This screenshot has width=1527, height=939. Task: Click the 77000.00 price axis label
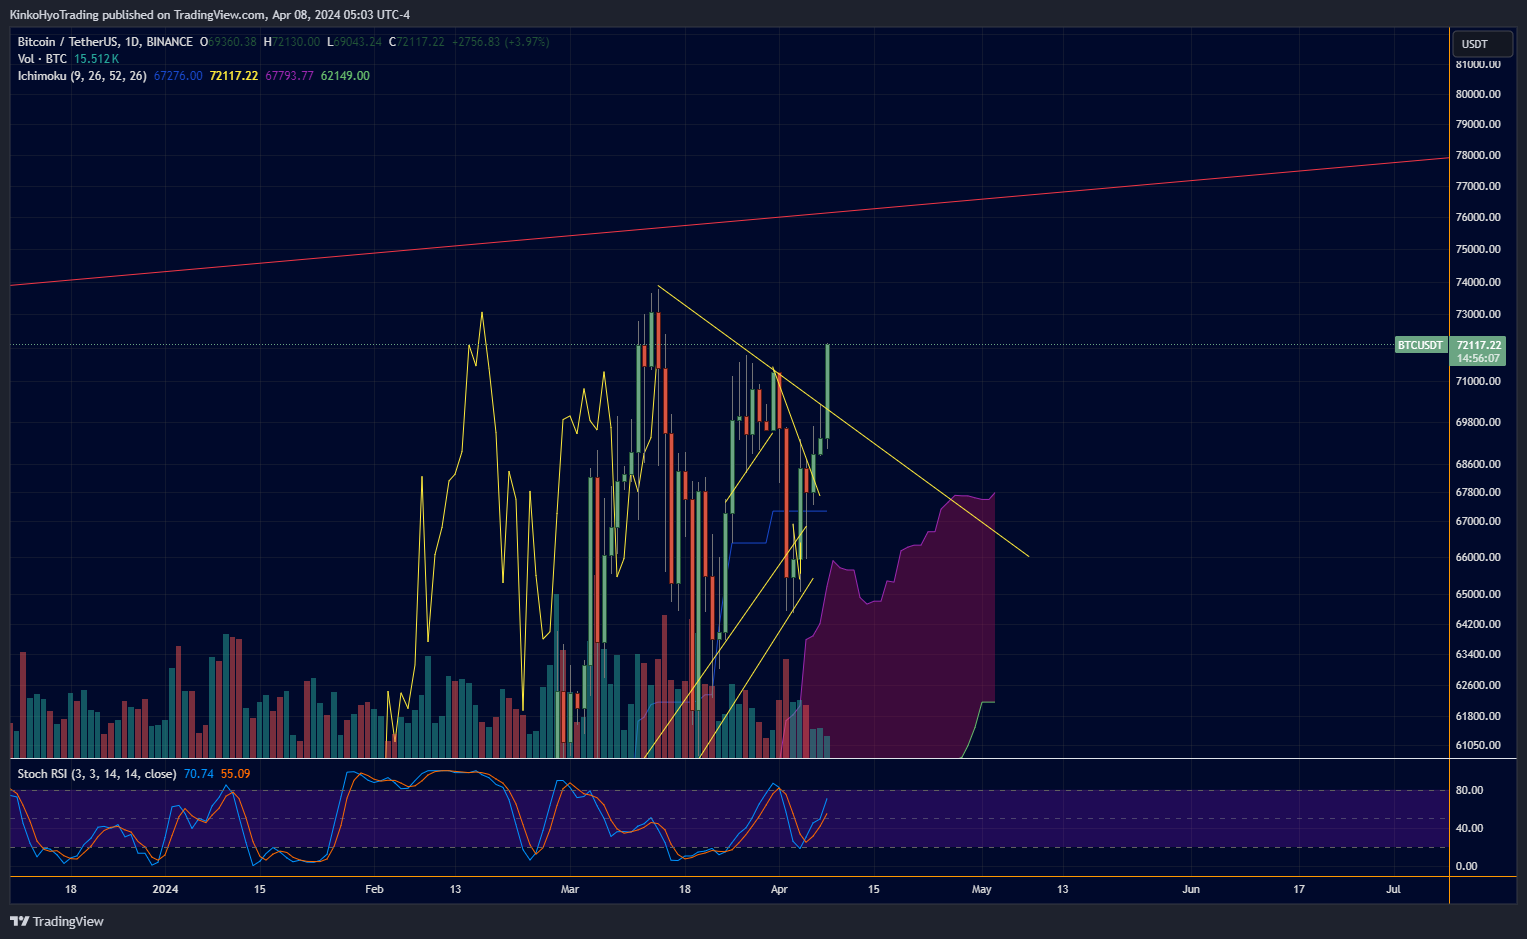coord(1478,186)
